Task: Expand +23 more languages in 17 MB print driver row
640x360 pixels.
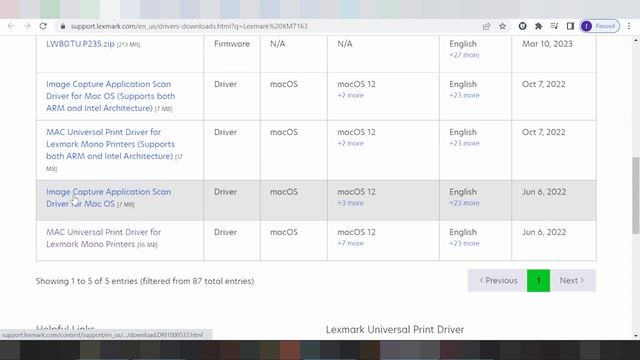Action: tap(464, 143)
